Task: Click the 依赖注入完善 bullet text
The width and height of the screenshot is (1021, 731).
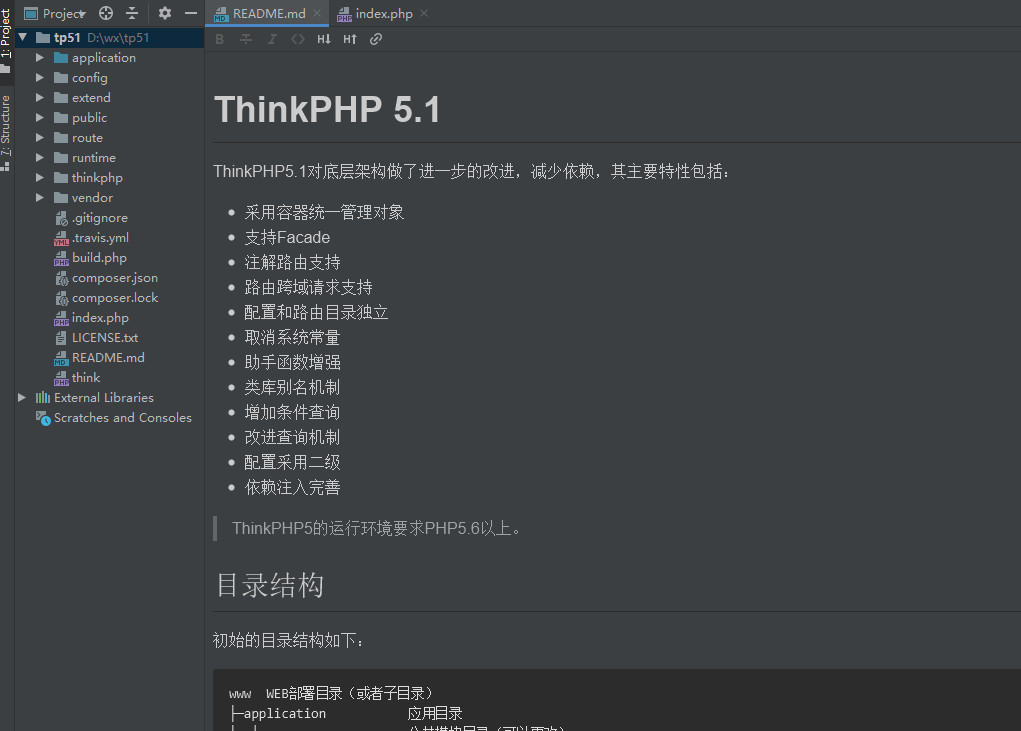Action: pos(292,488)
